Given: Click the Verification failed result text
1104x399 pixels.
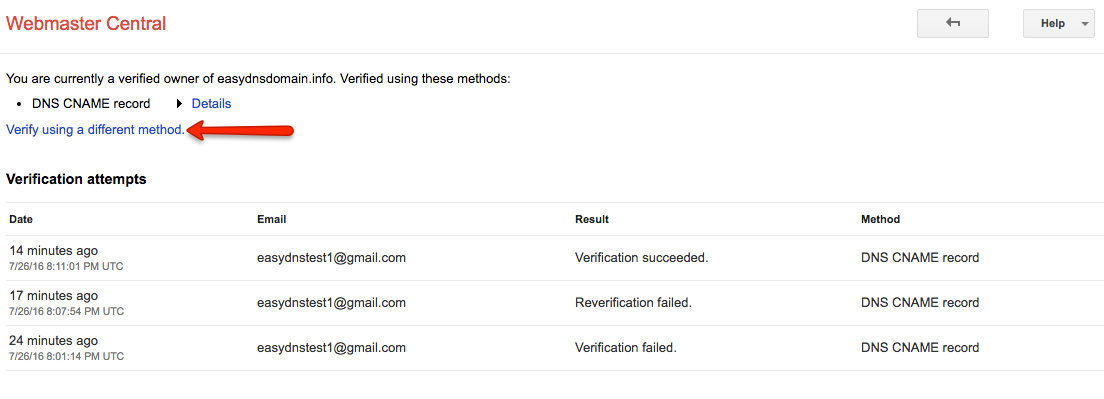Looking at the screenshot, I should [626, 348].
